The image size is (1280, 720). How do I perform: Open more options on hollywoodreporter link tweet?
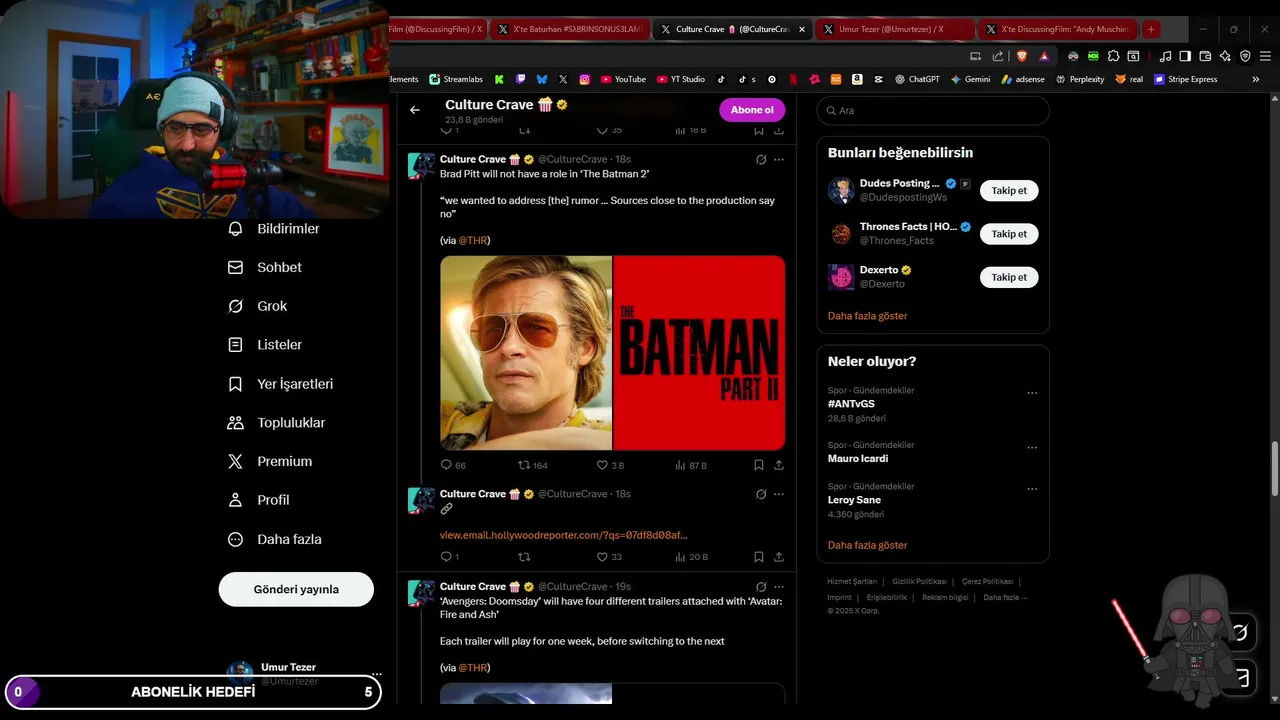tap(779, 494)
